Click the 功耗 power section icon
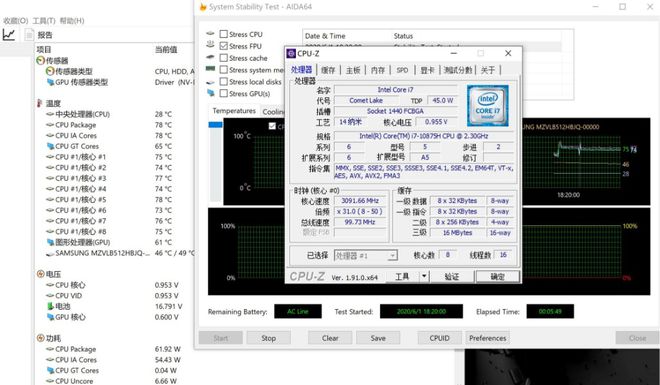This screenshot has width=660, height=385. click(40, 338)
